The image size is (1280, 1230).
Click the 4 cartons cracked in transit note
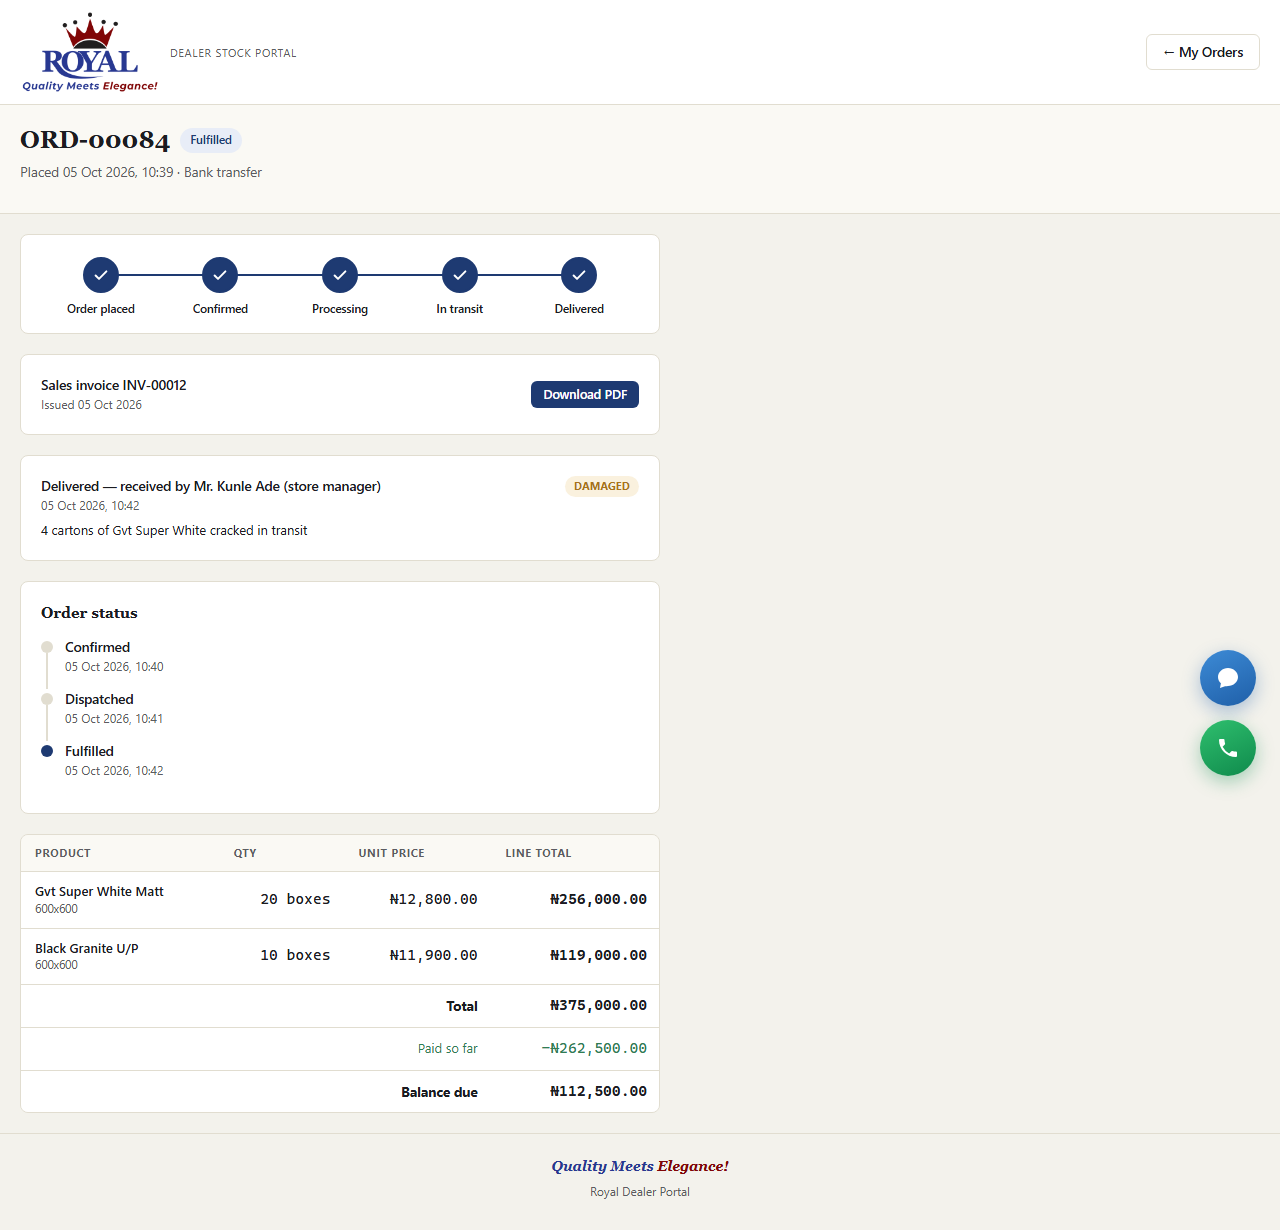coord(174,531)
